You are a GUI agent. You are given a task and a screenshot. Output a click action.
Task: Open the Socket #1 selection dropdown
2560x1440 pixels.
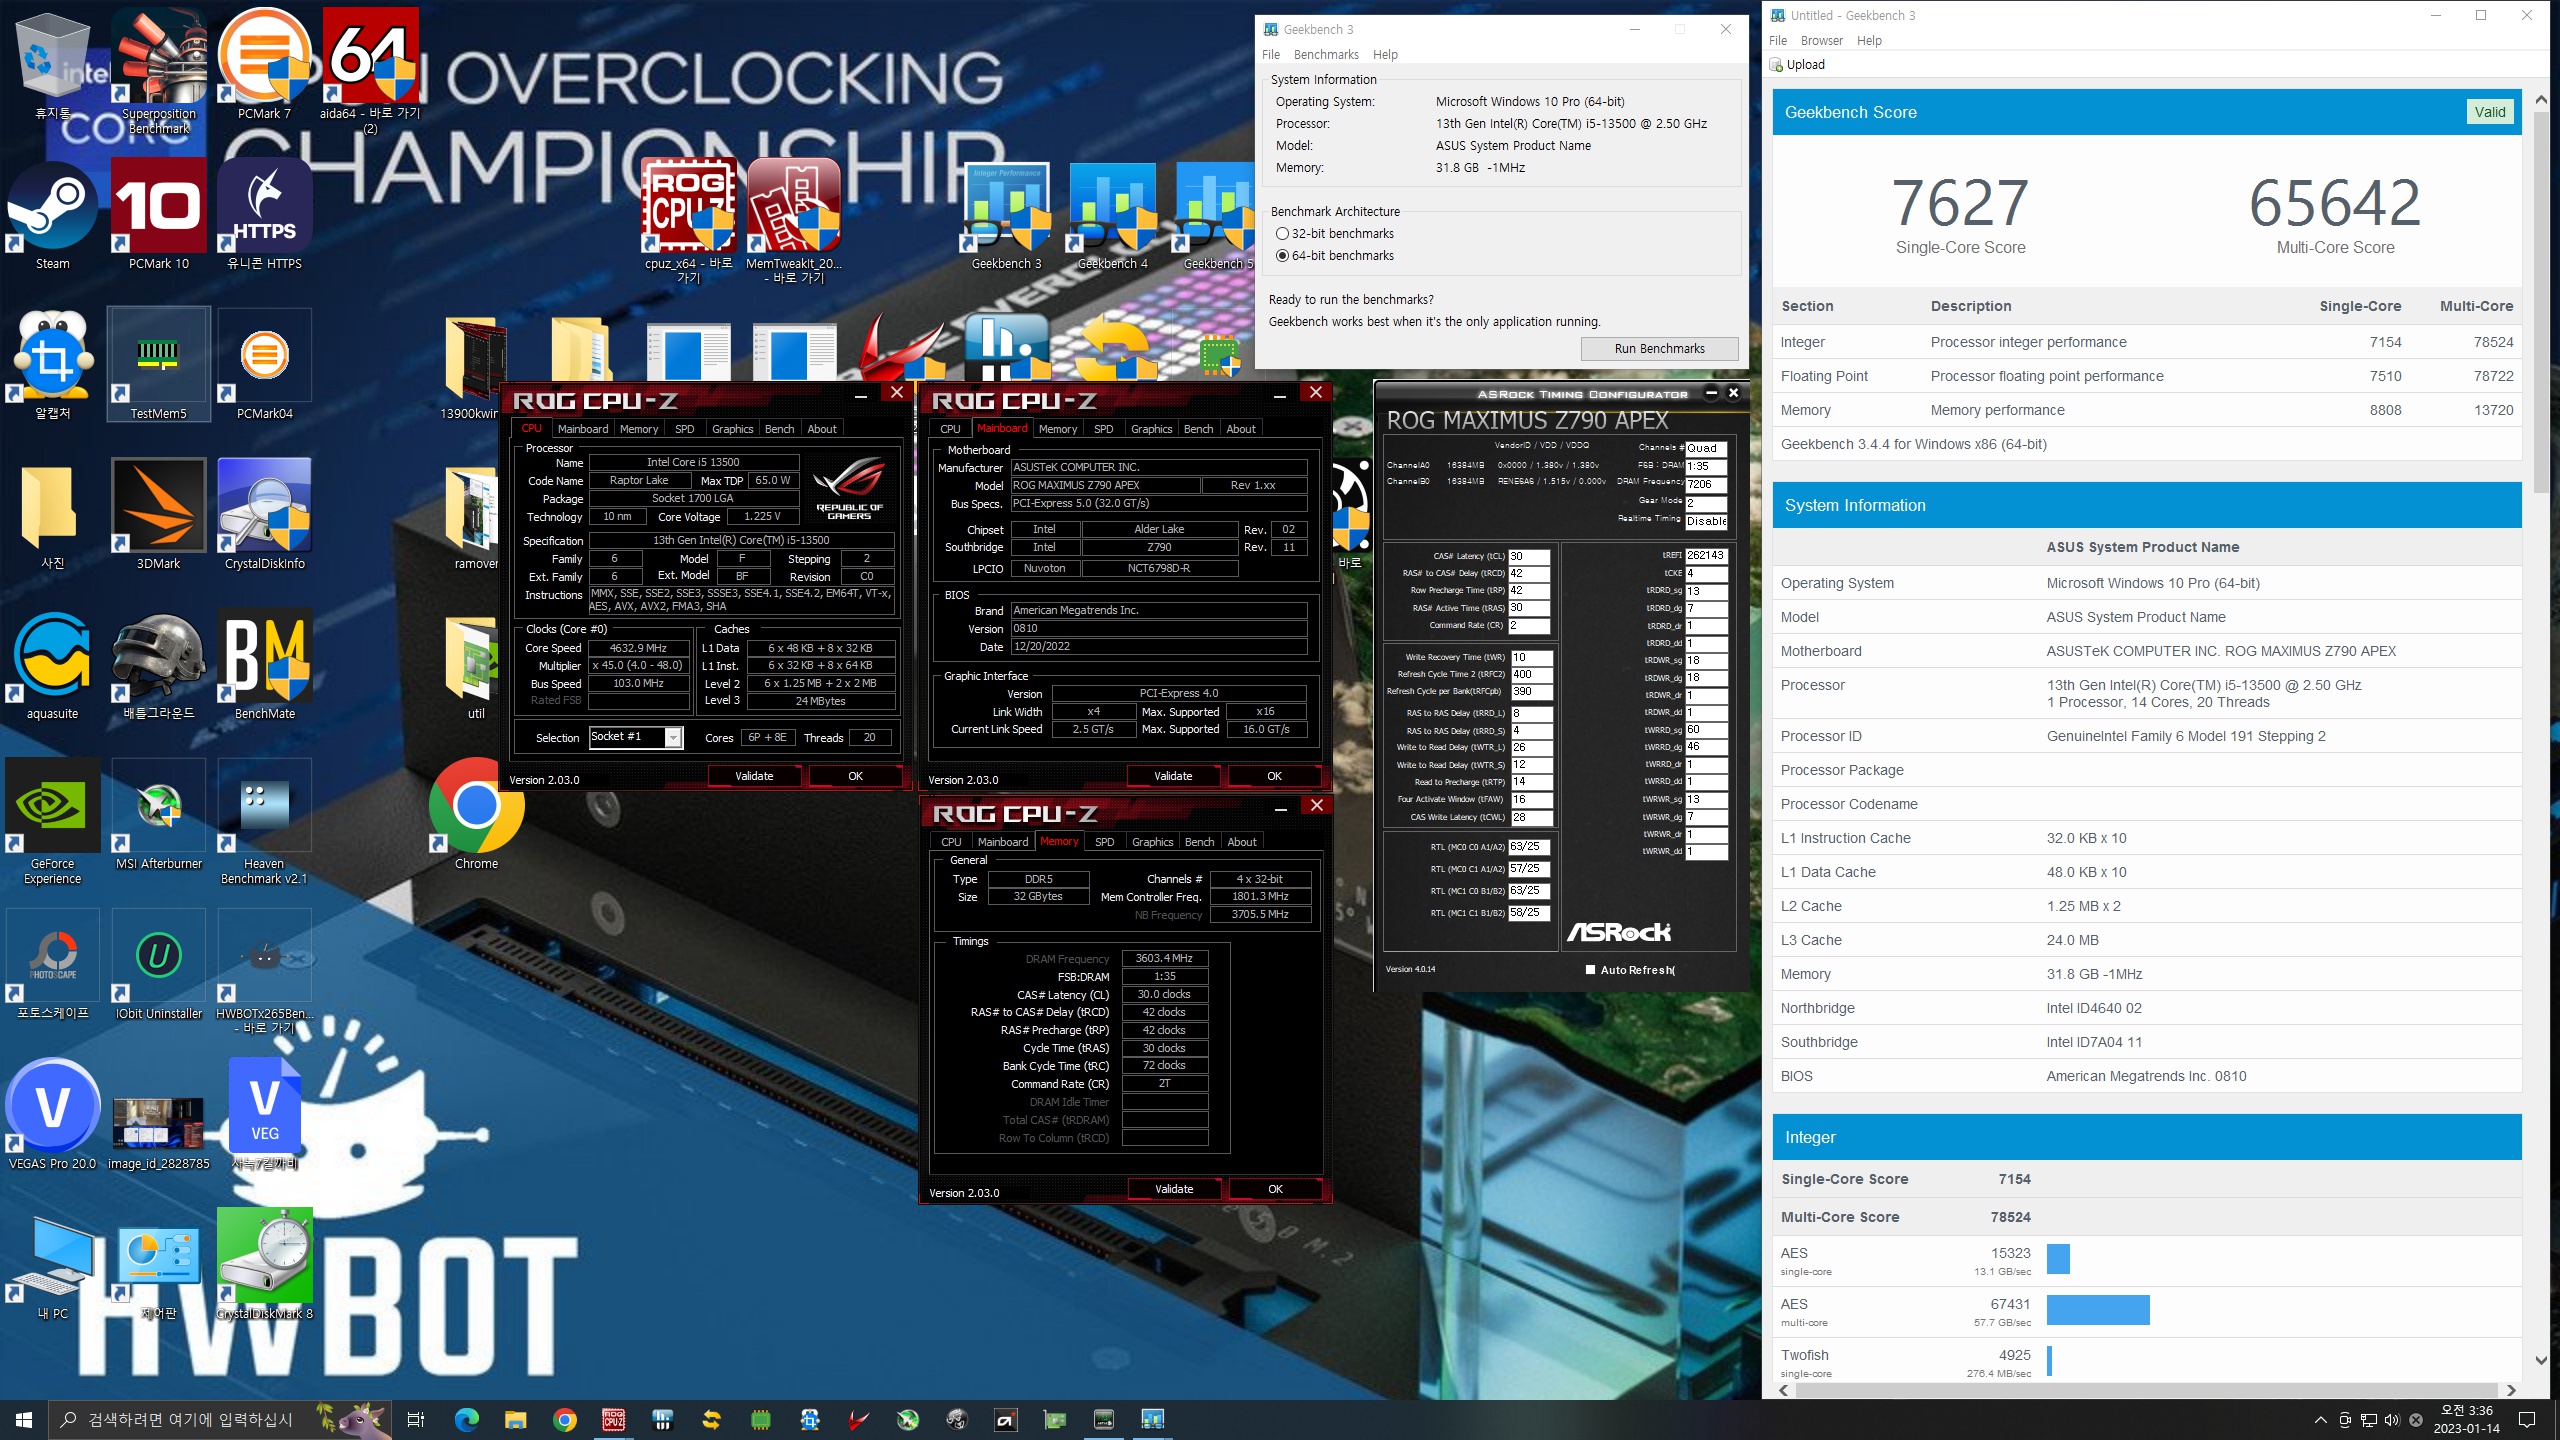click(674, 738)
